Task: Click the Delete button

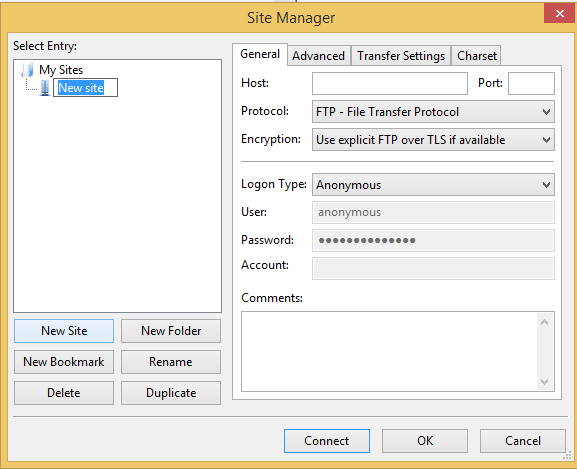Action: click(x=64, y=393)
